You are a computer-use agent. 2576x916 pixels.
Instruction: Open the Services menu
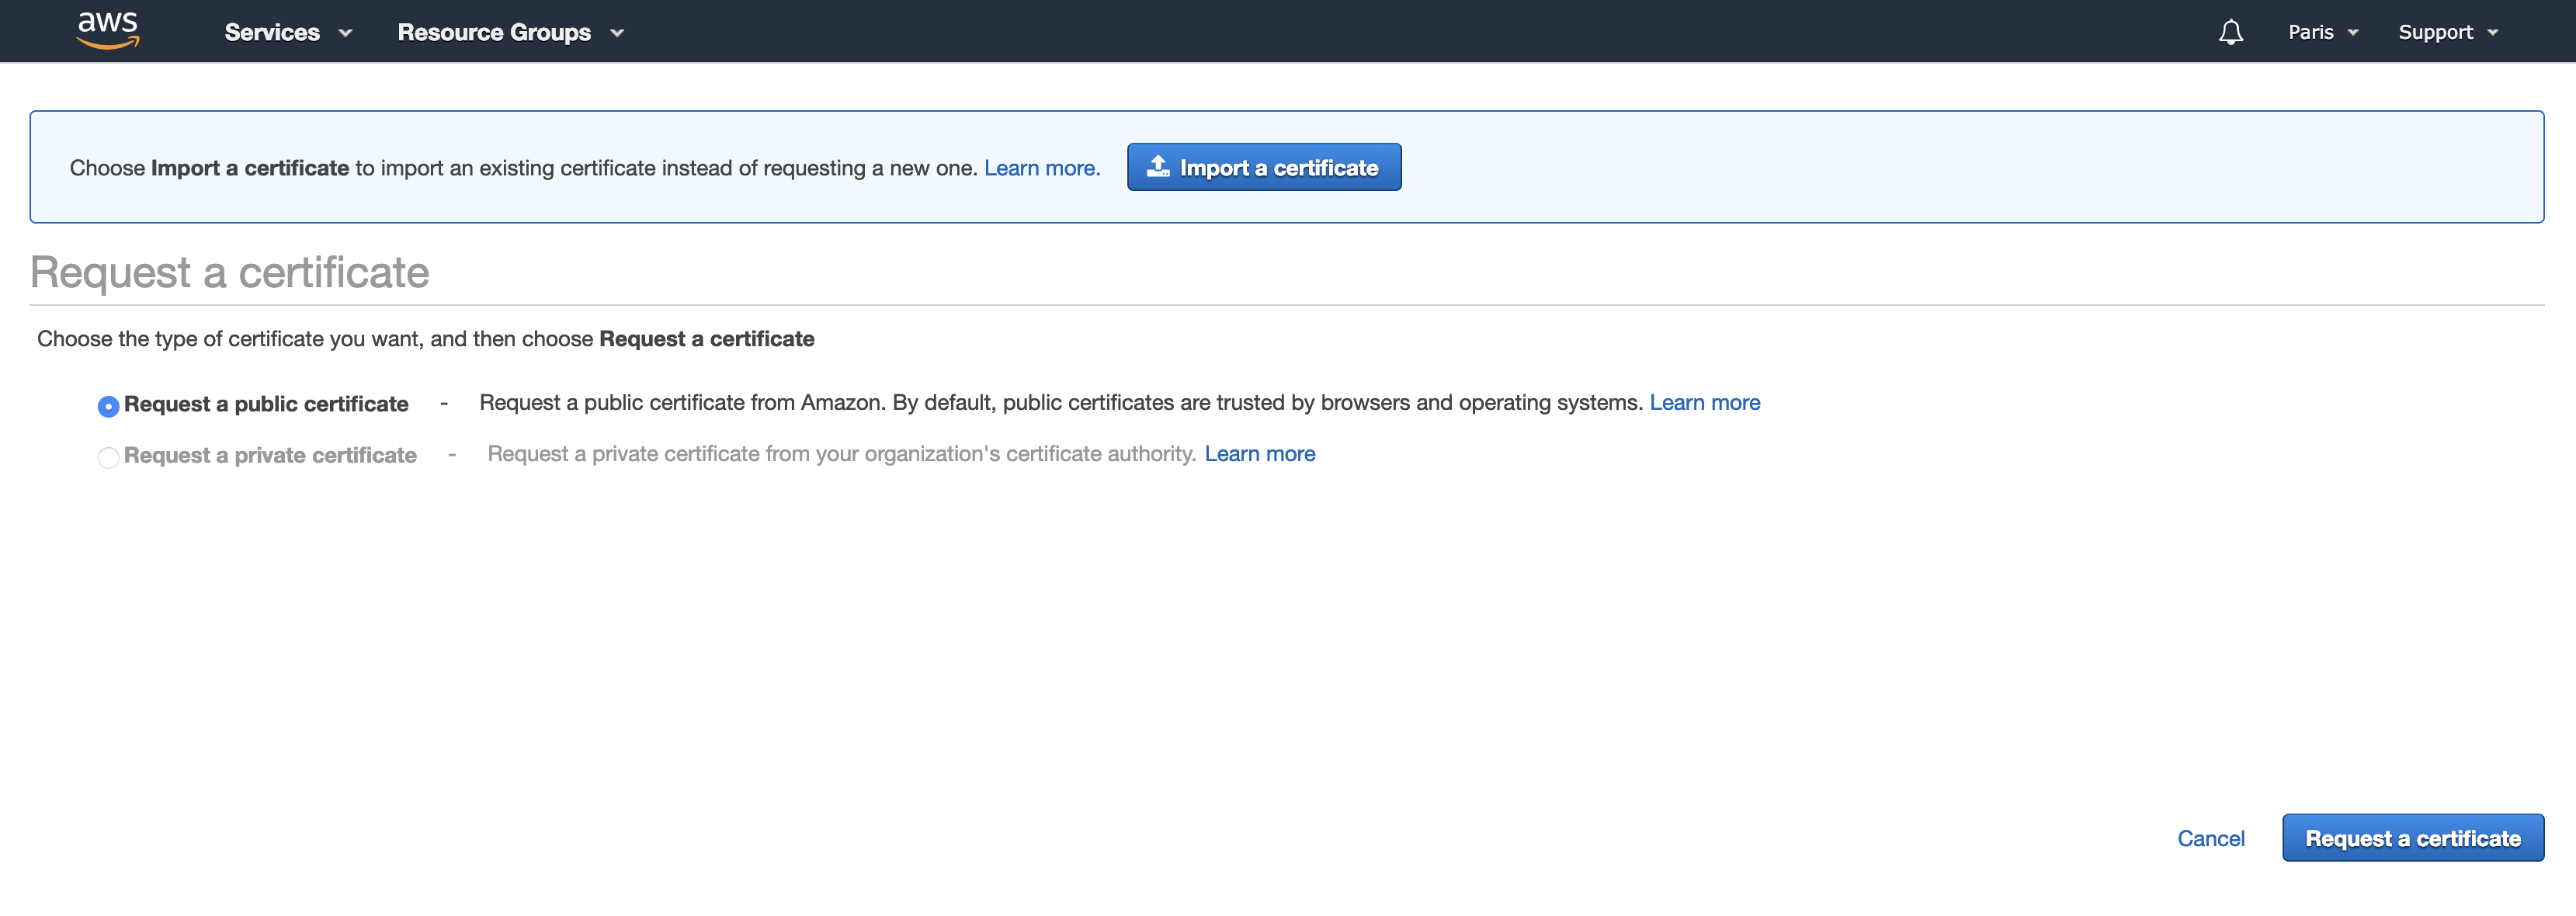[x=272, y=33]
